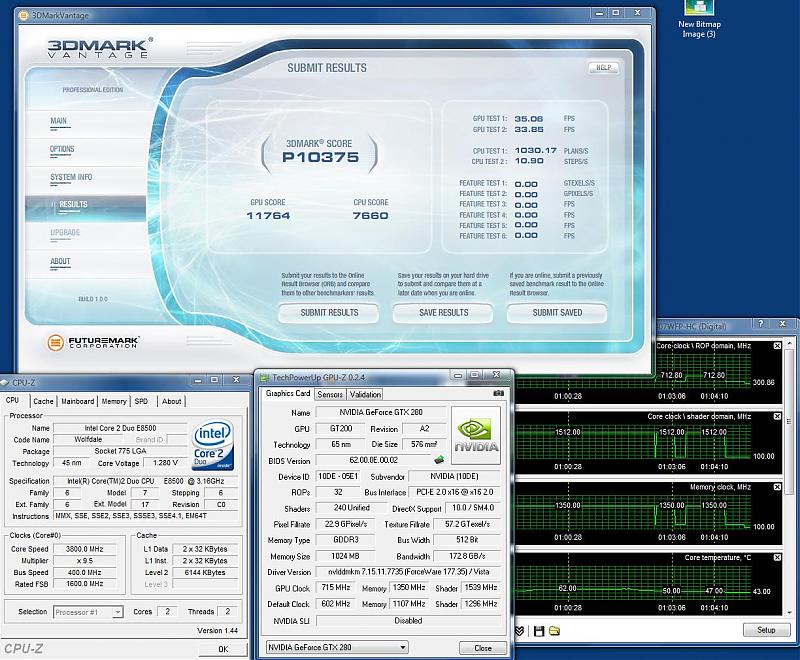Open the UPGRADE section in 3DMark Vantage
Viewport: 800px width, 660px height.
click(x=65, y=233)
